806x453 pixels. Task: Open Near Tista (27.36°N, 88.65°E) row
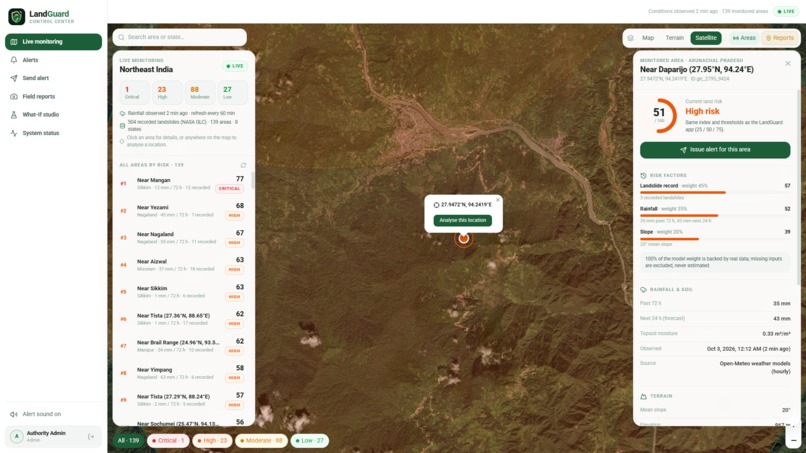(x=182, y=319)
